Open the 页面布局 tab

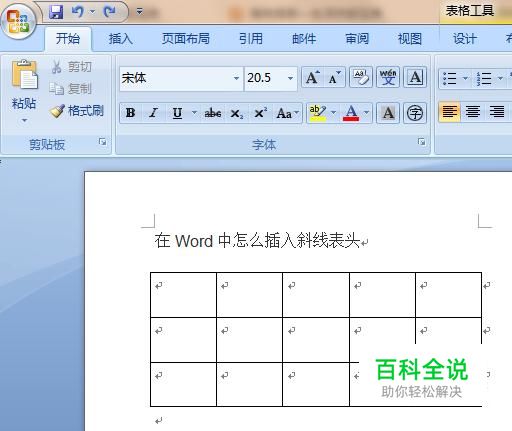tap(186, 39)
